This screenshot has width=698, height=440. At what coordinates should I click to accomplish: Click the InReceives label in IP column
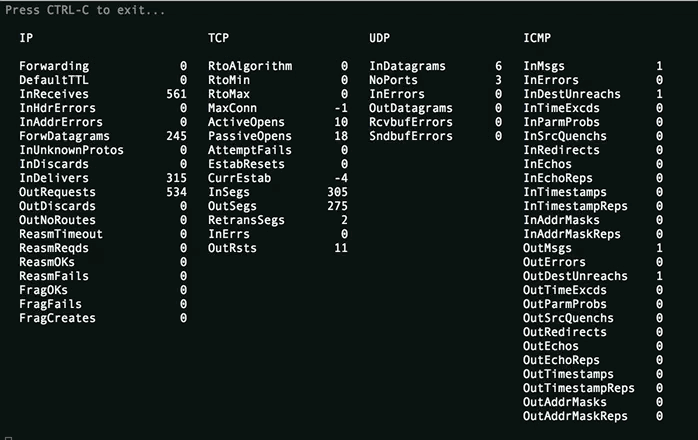click(54, 94)
